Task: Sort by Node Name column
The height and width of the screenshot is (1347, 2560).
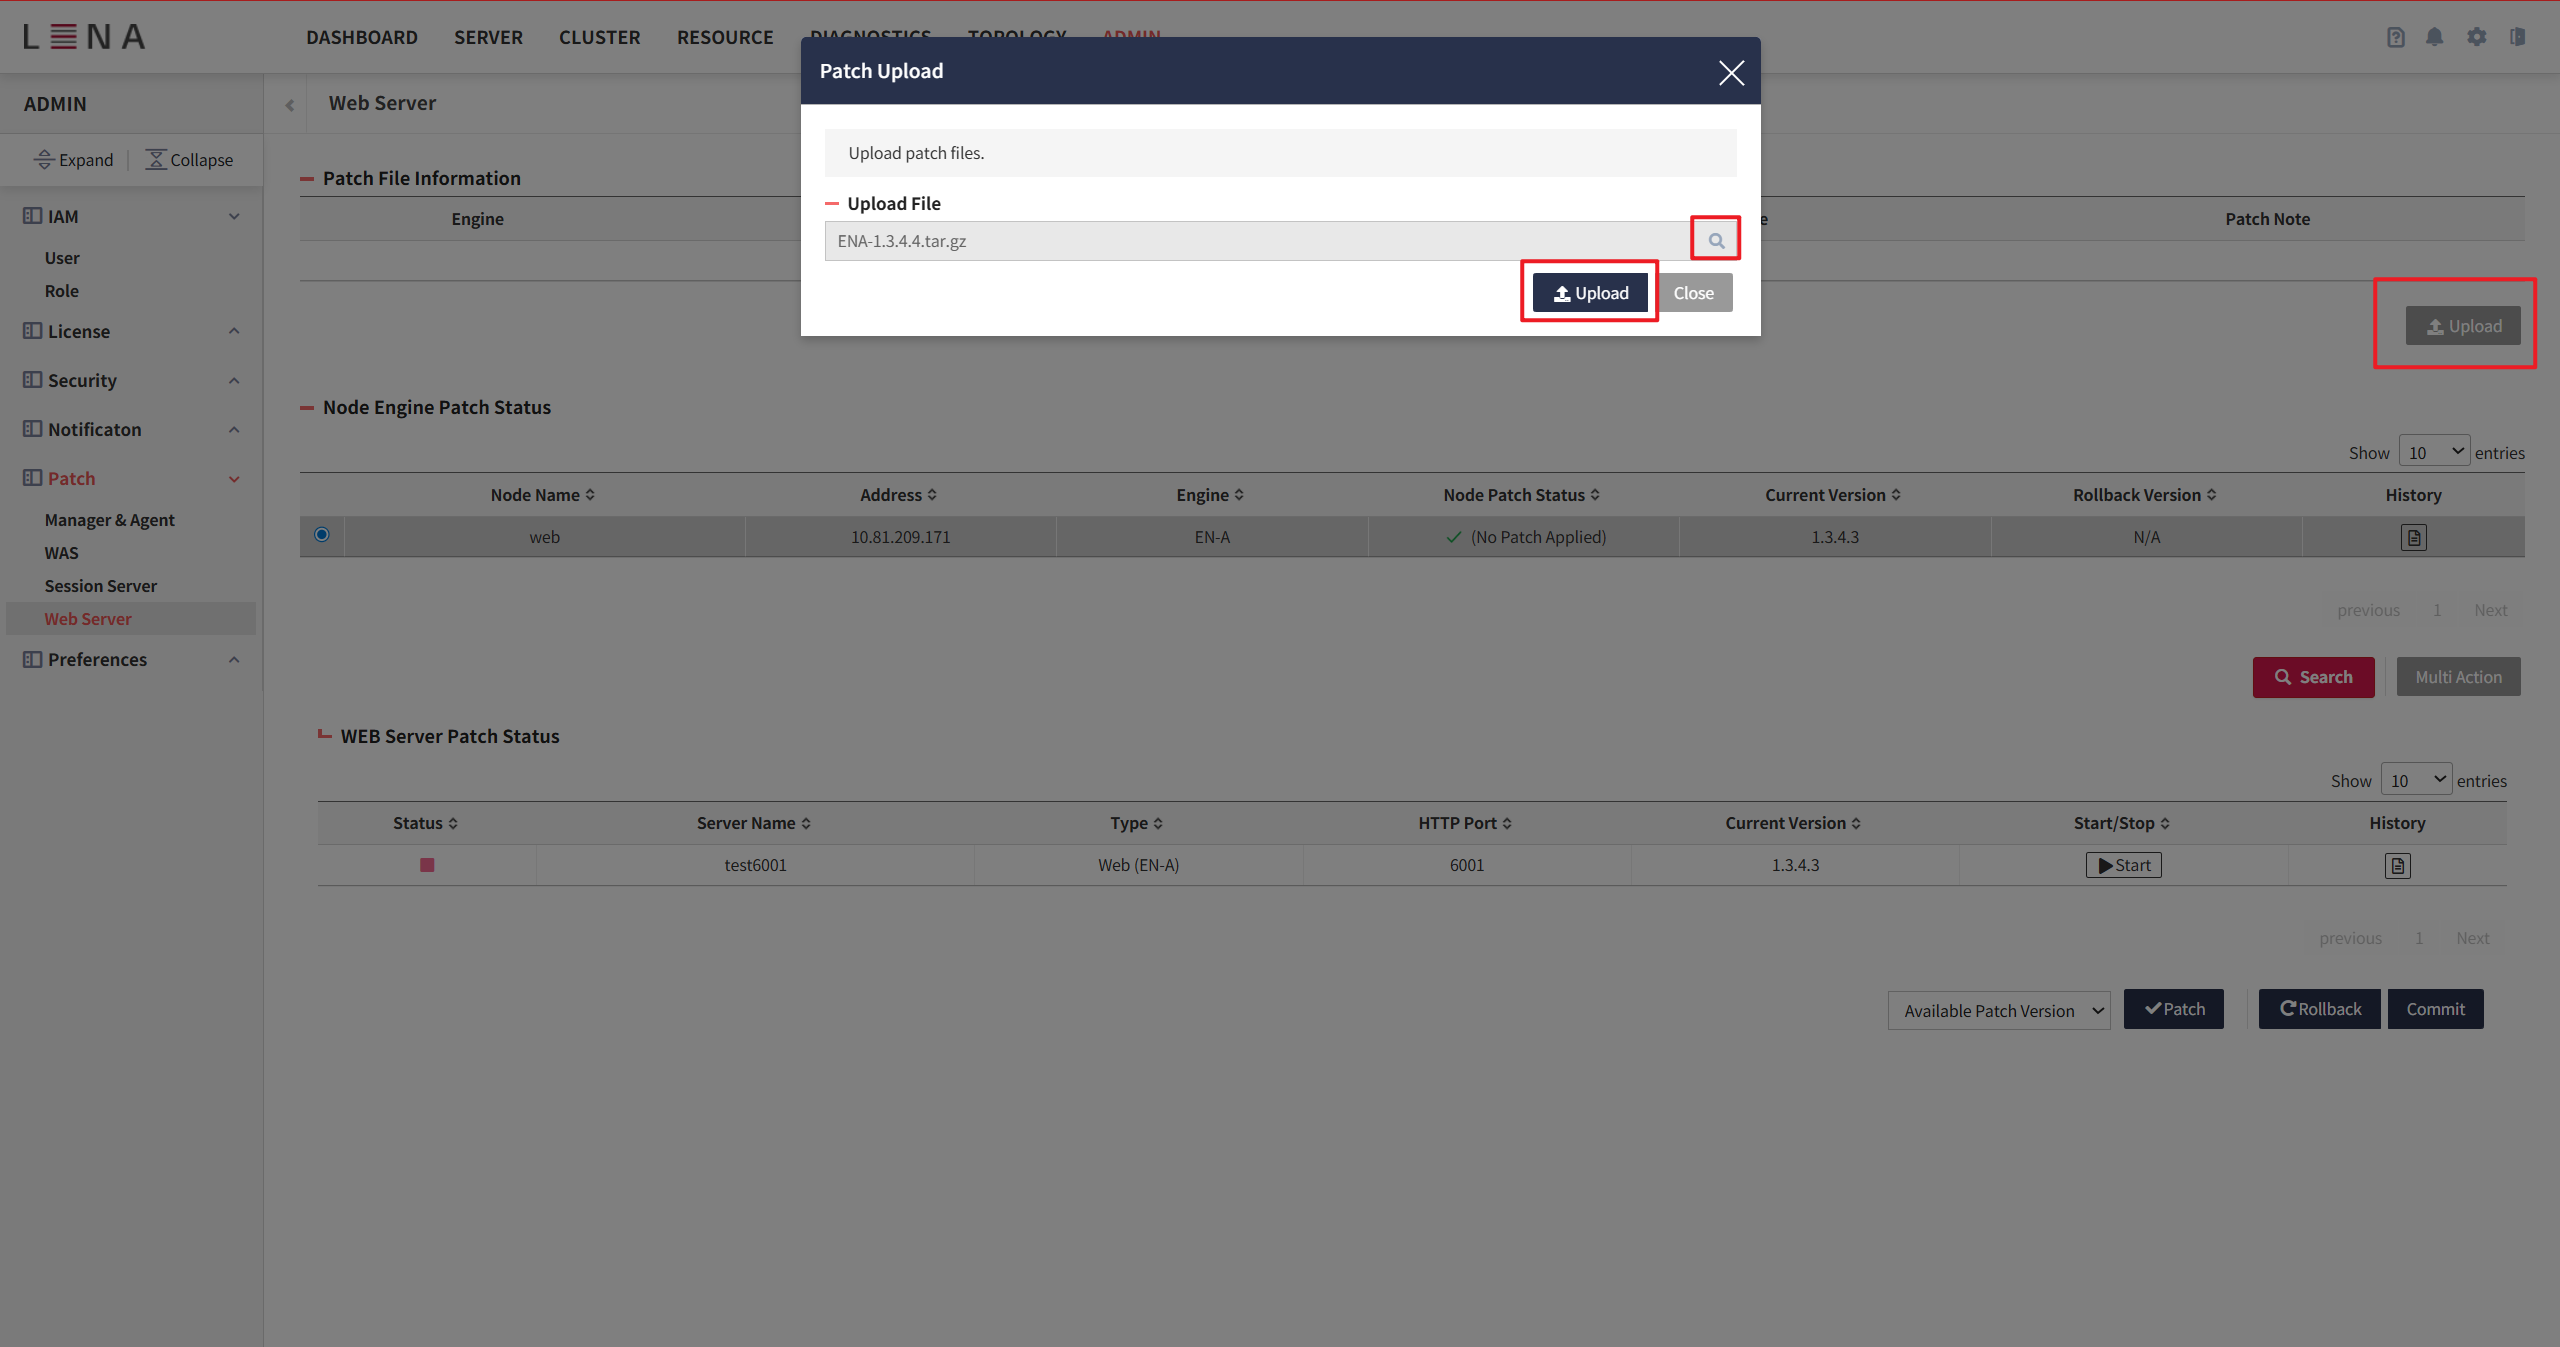Action: pyautogui.click(x=543, y=495)
